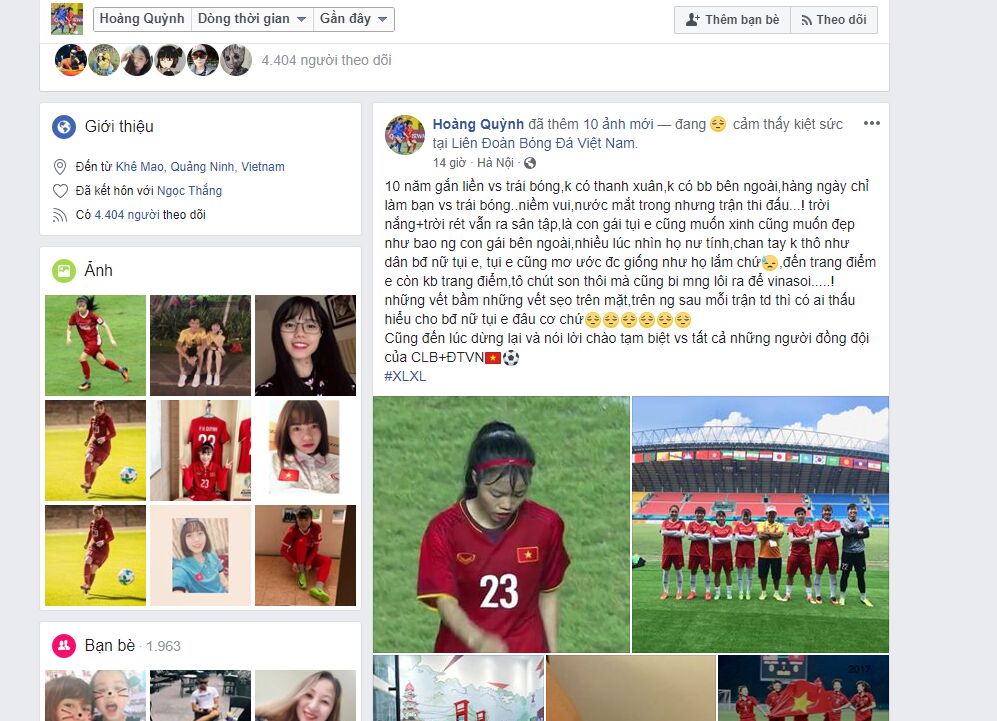This screenshot has width=997, height=721.
Task: Open the post options three-dot menu
Action: [x=871, y=123]
